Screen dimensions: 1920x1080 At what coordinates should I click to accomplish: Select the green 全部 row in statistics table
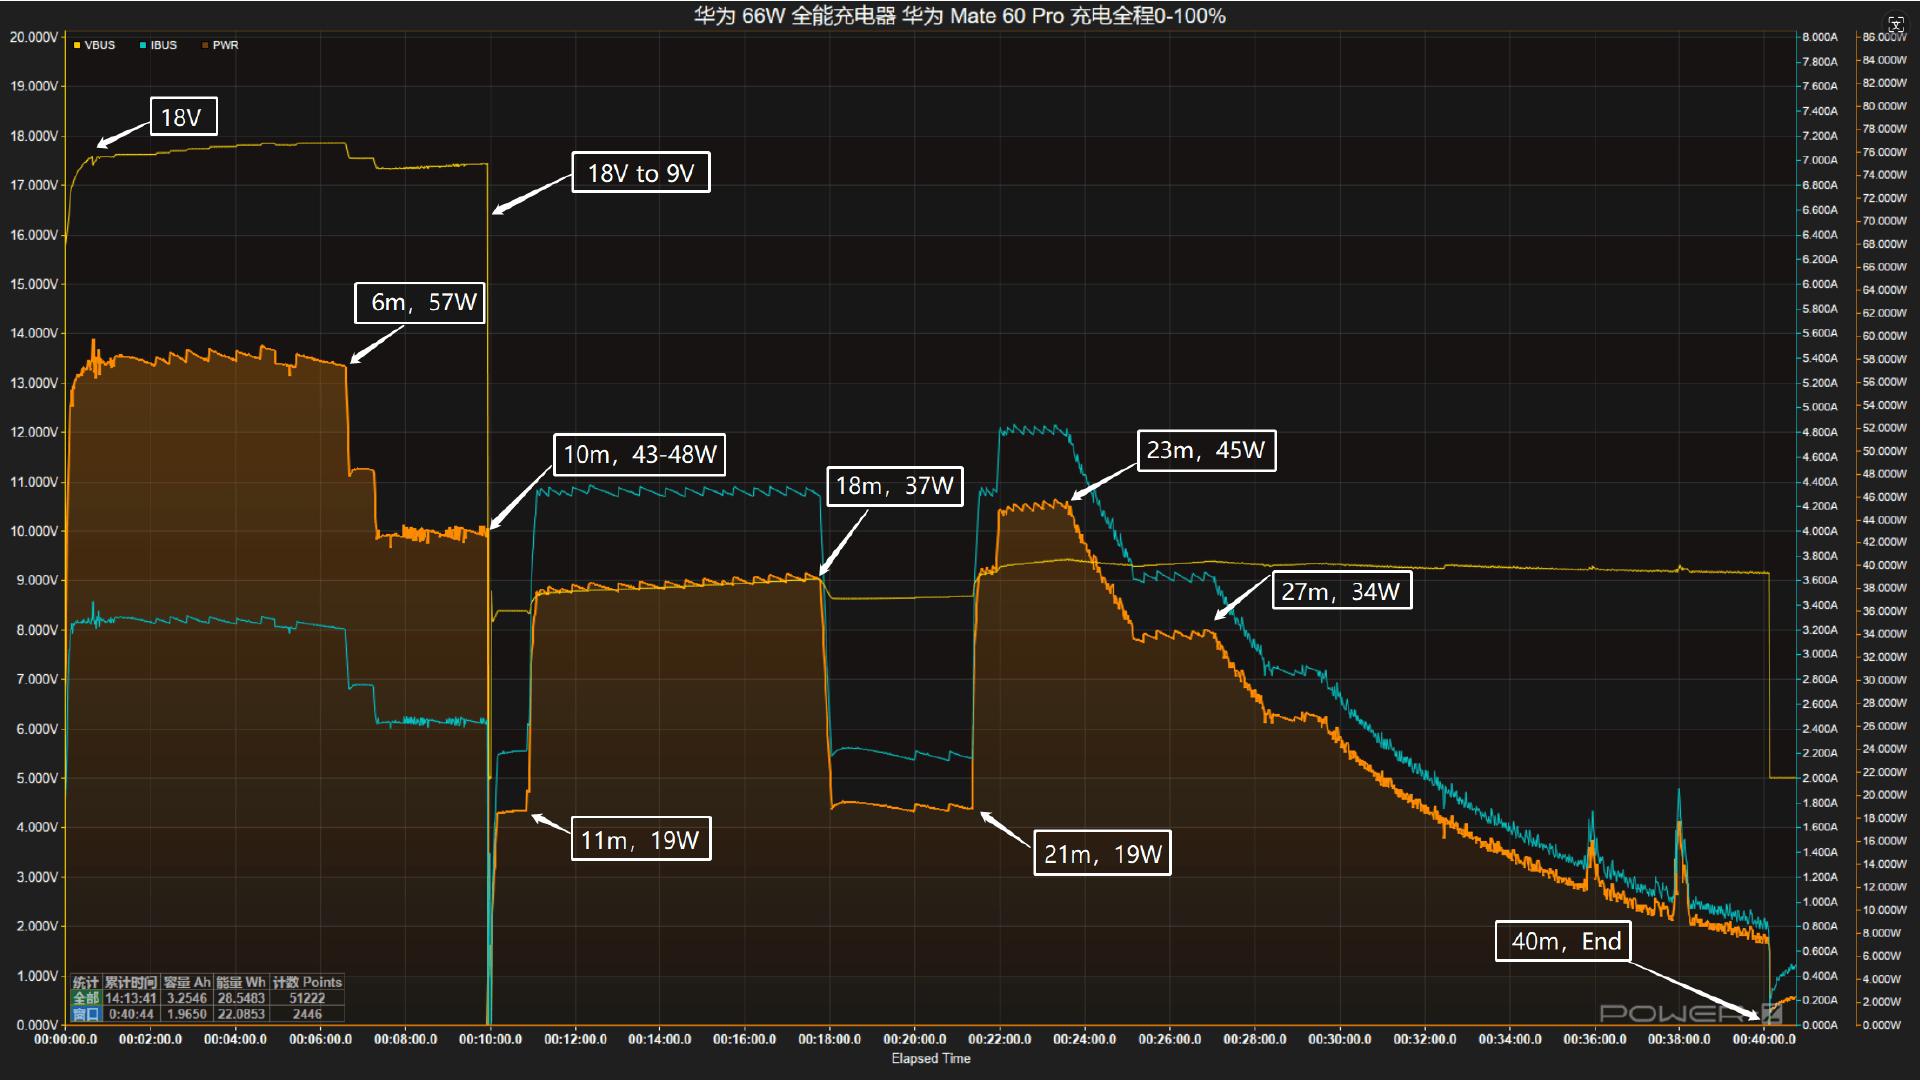point(86,998)
